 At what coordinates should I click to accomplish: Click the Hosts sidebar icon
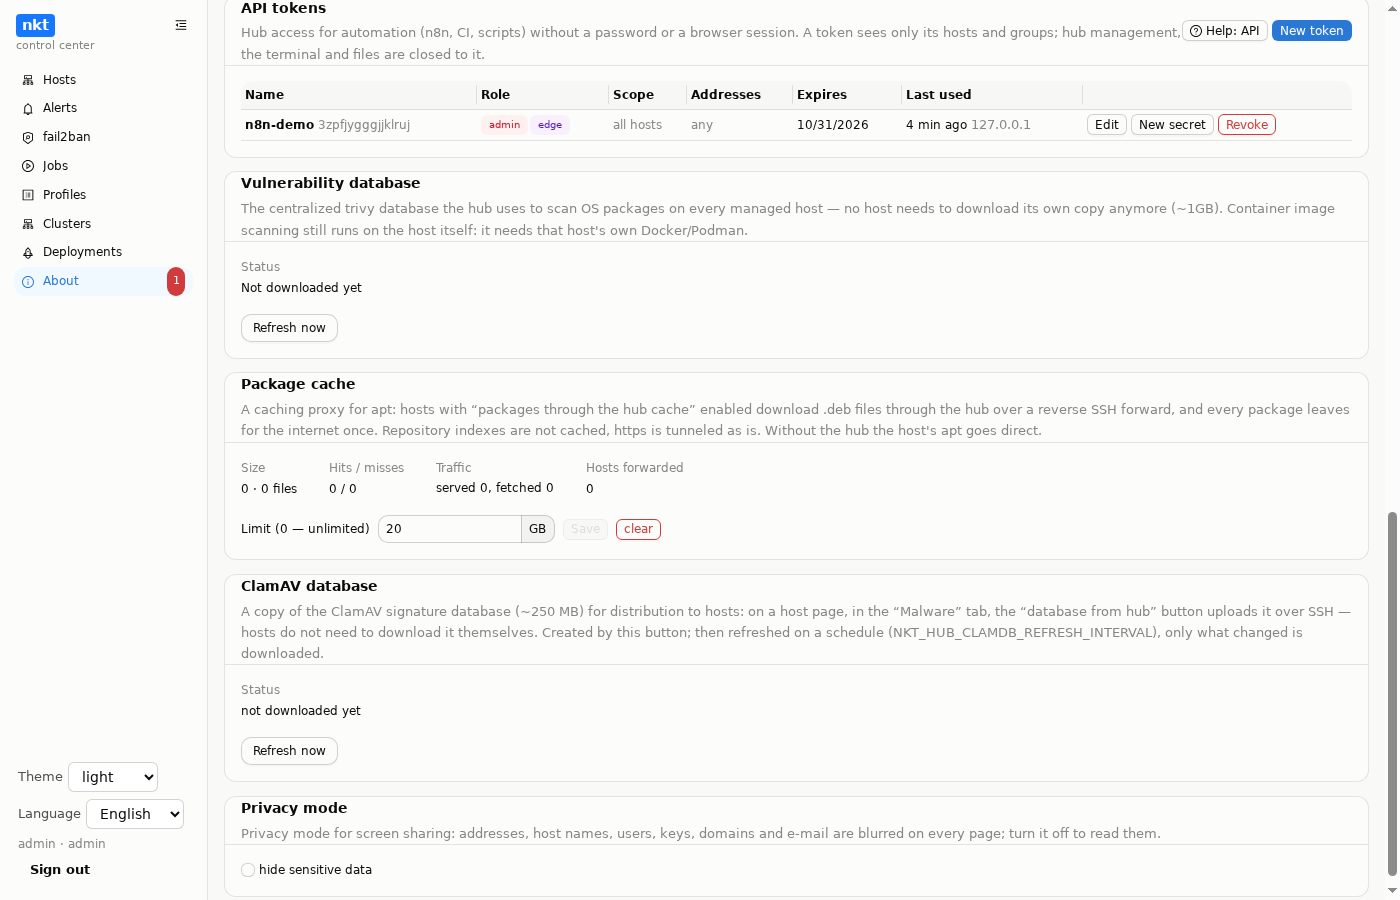[28, 80]
